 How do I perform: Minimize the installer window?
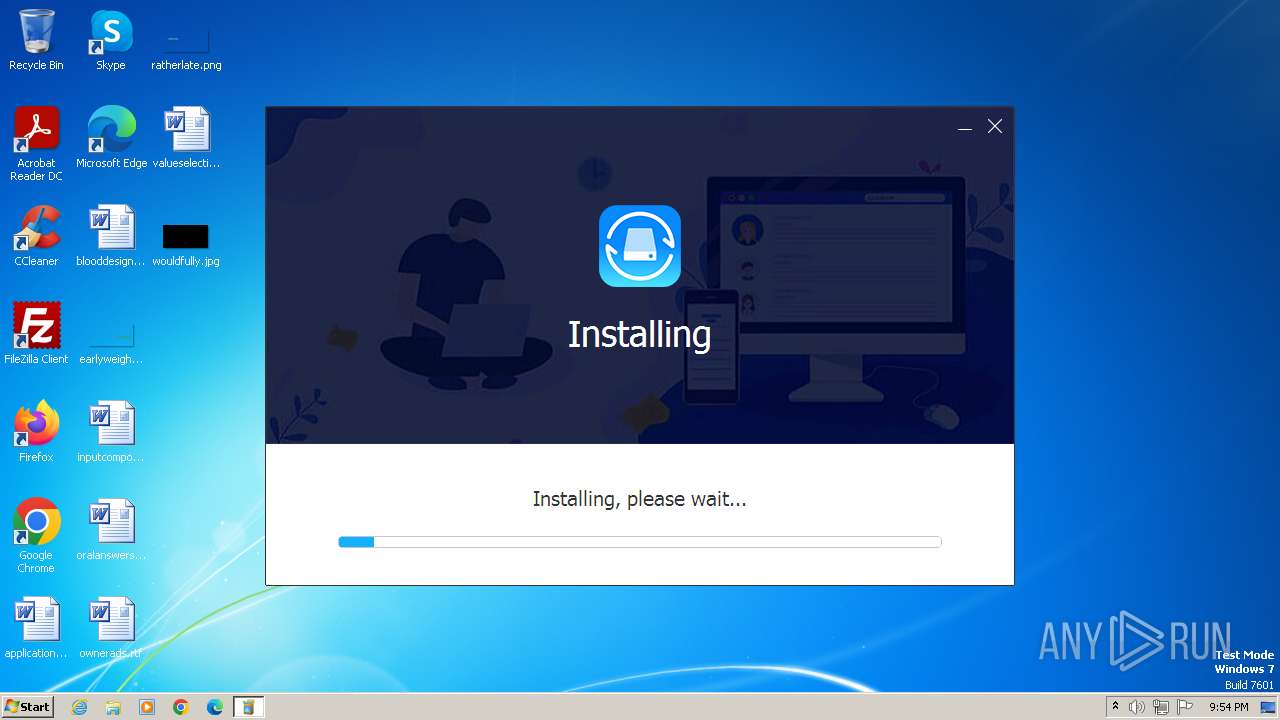[965, 127]
